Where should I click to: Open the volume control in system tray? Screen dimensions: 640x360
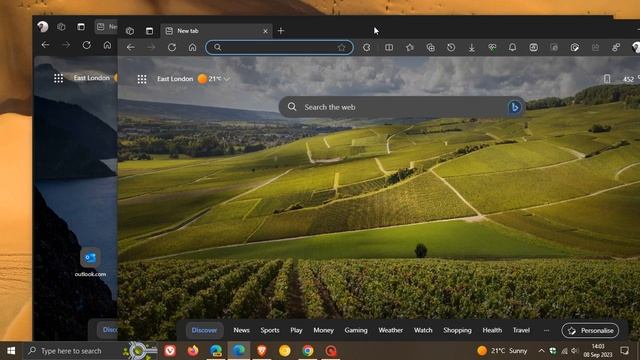575,351
